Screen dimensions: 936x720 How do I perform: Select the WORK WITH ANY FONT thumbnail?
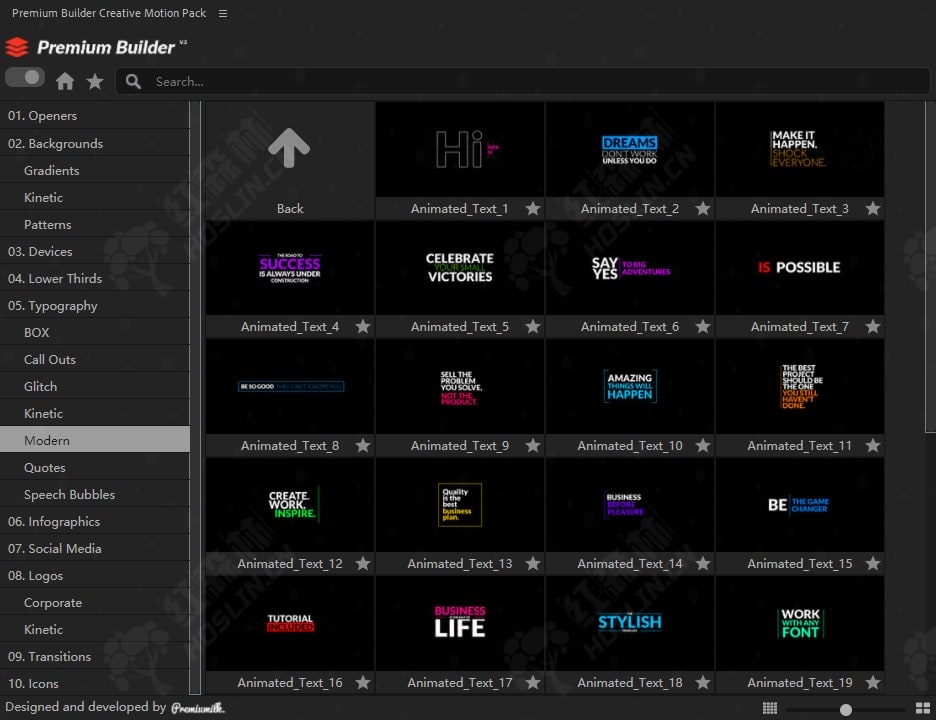click(x=800, y=623)
